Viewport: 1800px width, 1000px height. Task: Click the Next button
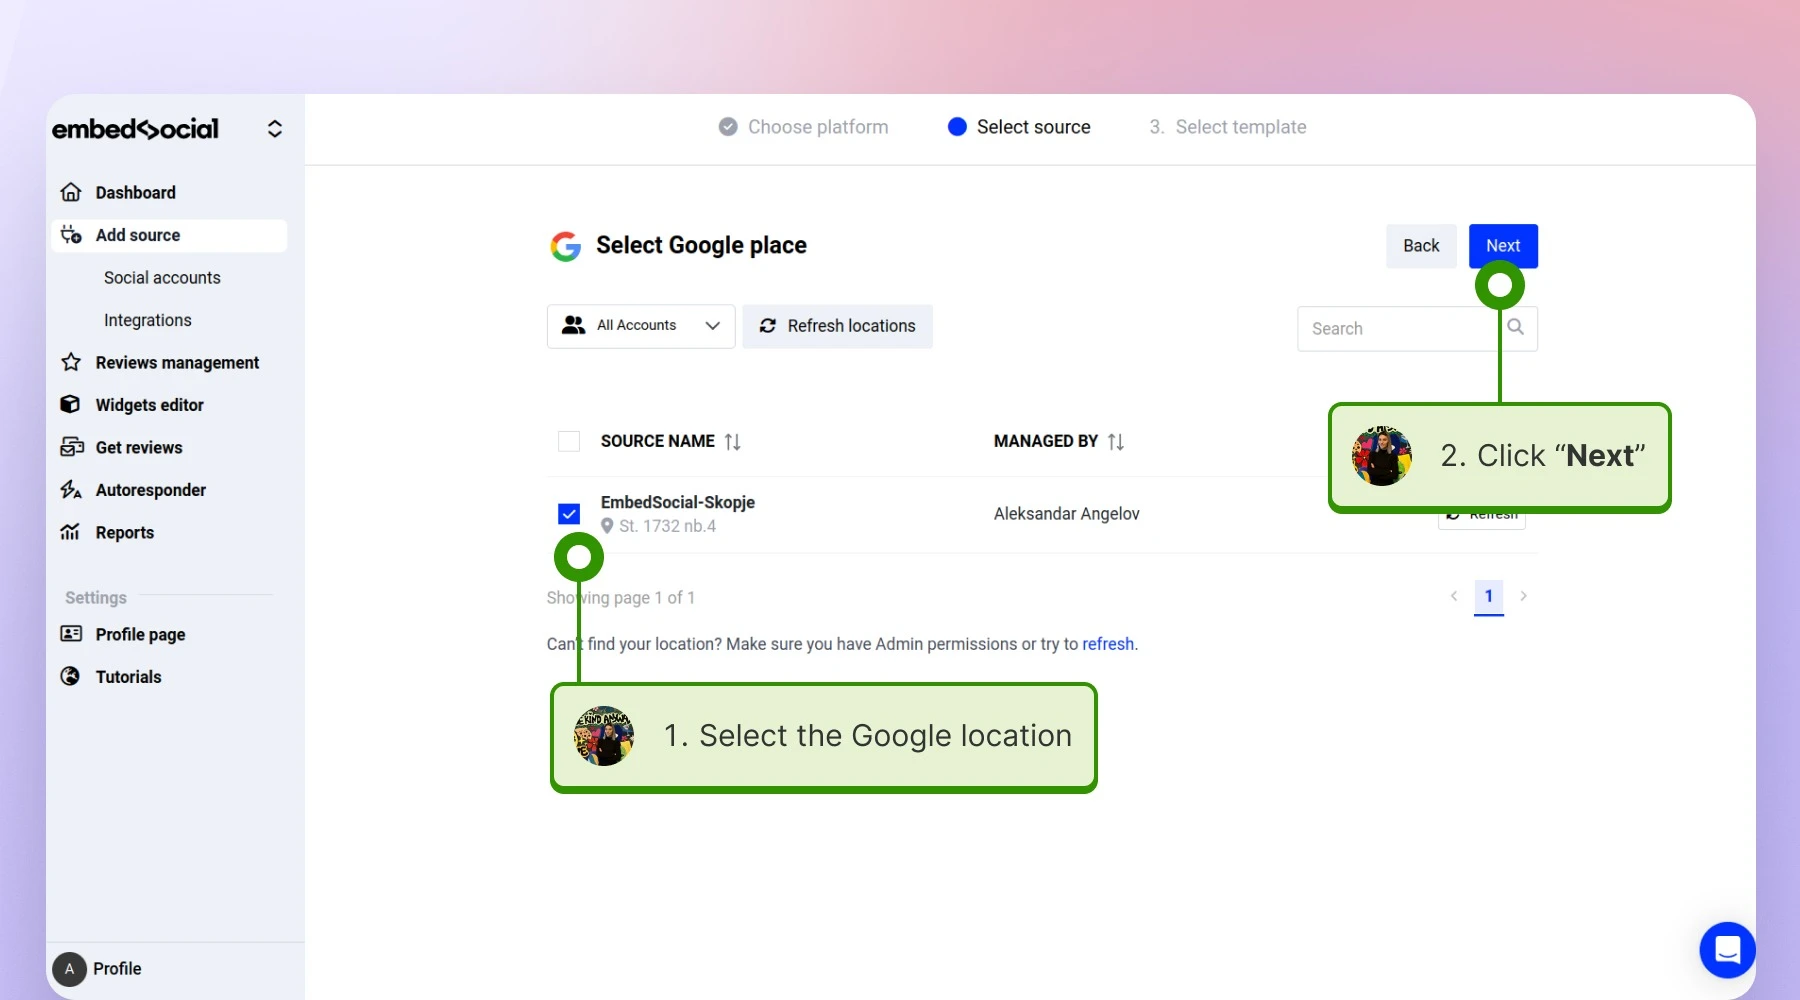tap(1503, 246)
